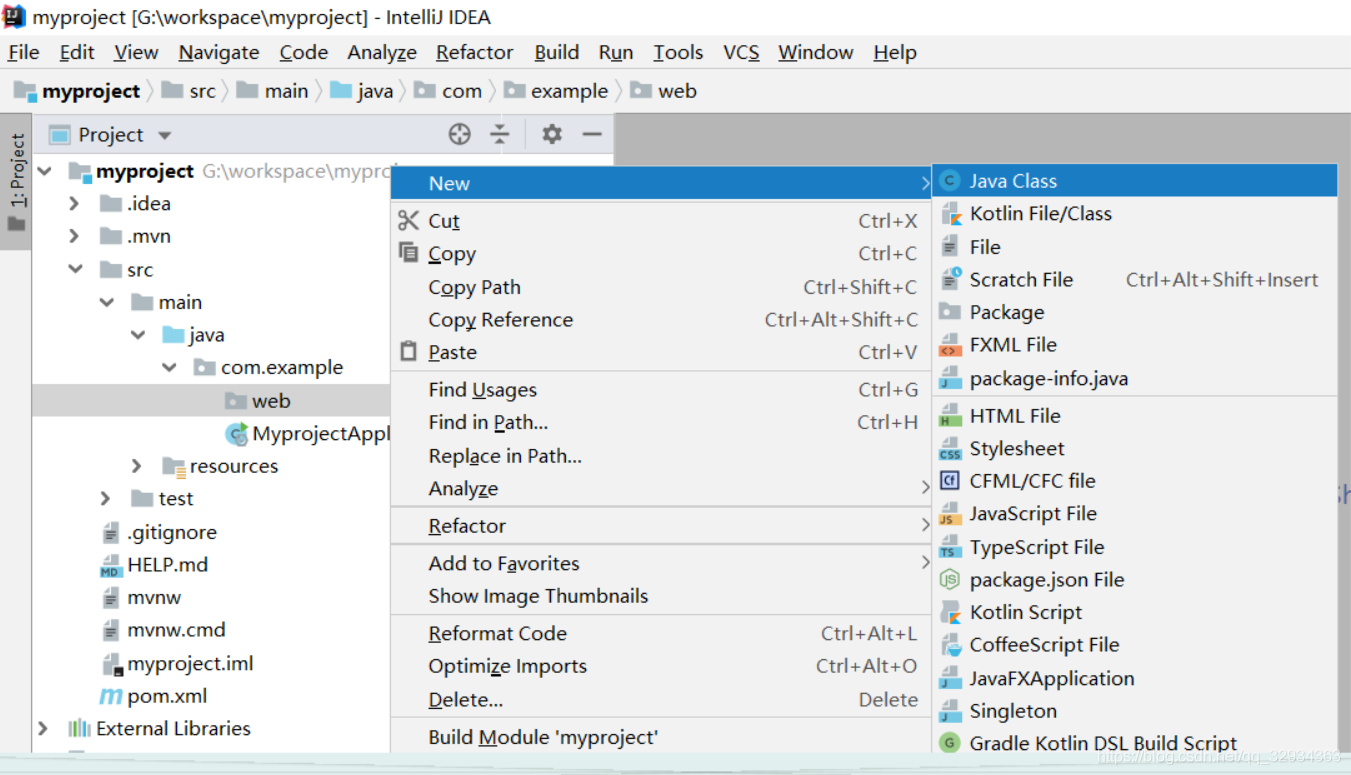Click myproject breadcrumb
The width and height of the screenshot is (1351, 775).
(77, 91)
